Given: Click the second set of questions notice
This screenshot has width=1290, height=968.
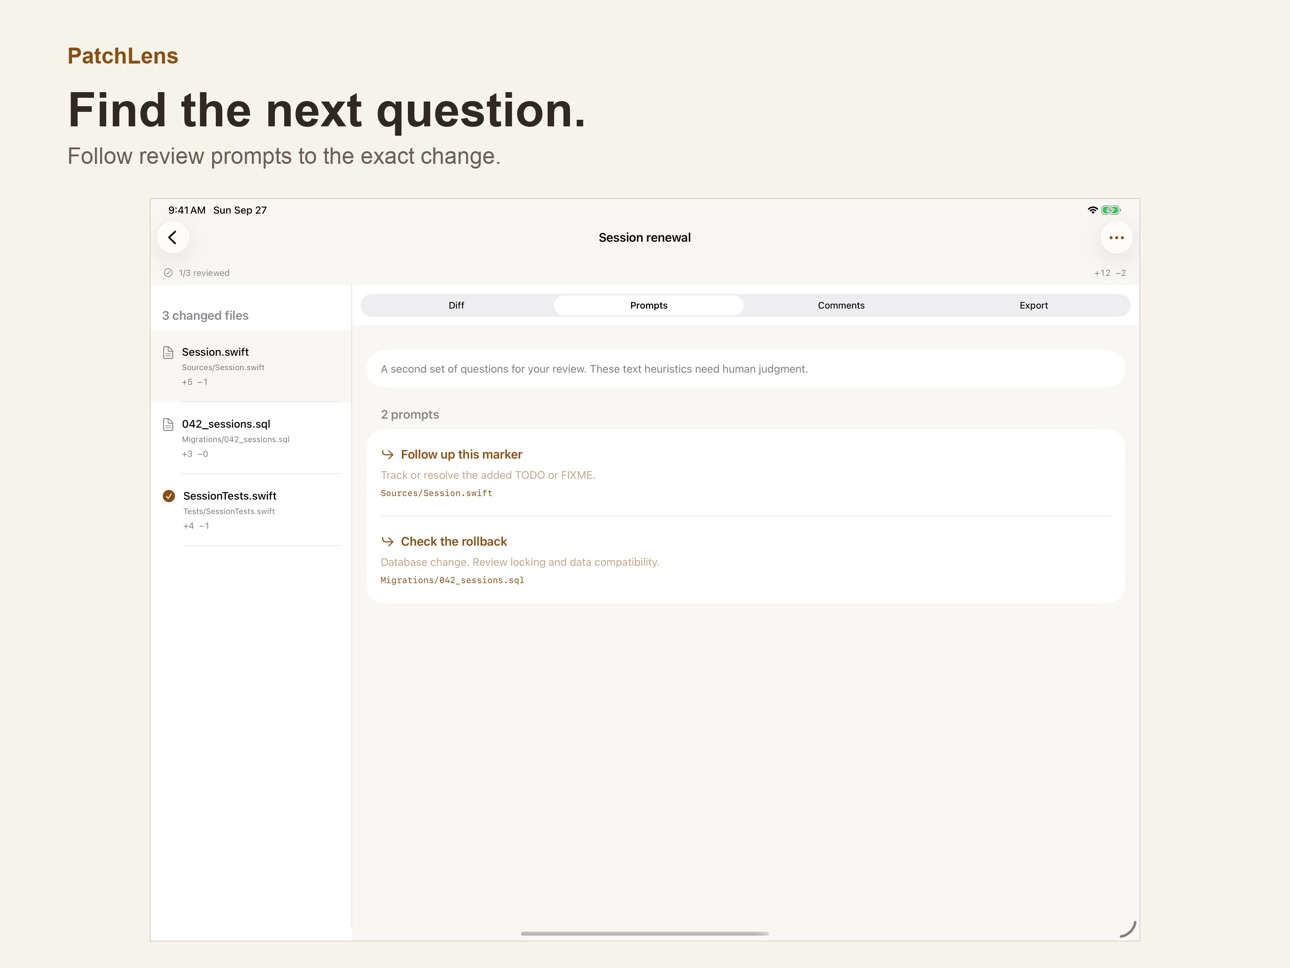Looking at the screenshot, I should [x=746, y=369].
